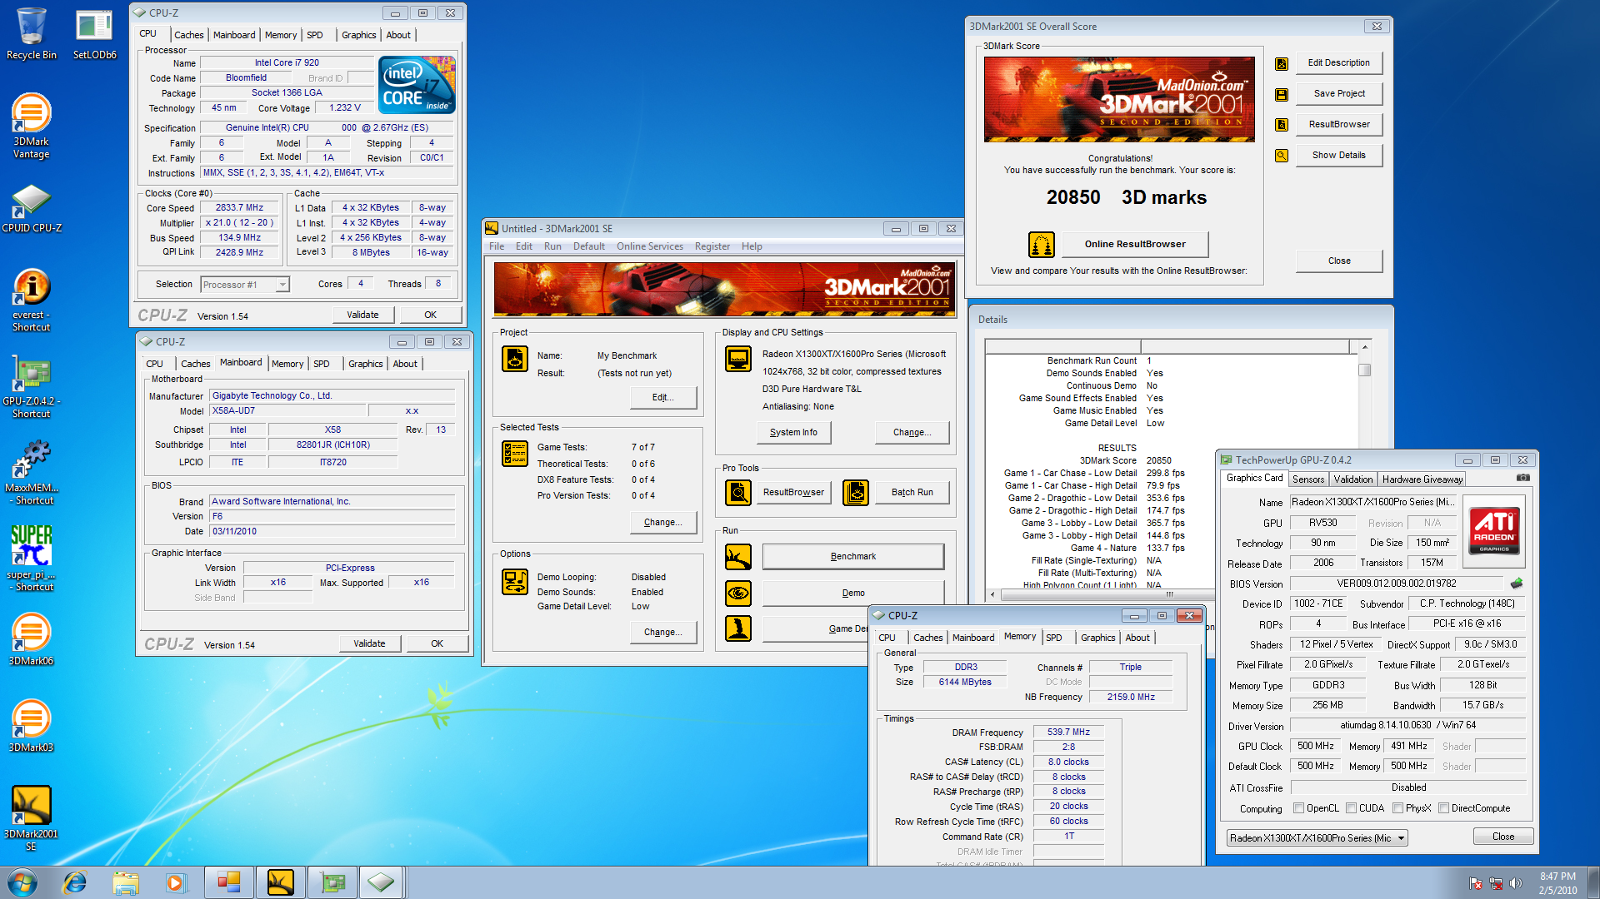Open SetLODb6 desktop icon
The image size is (1600, 899).
coord(94,34)
